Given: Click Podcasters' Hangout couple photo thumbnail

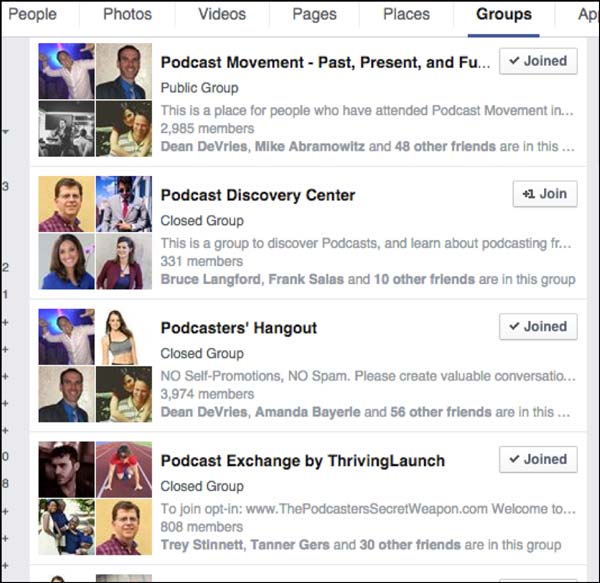Looking at the screenshot, I should point(124,394).
